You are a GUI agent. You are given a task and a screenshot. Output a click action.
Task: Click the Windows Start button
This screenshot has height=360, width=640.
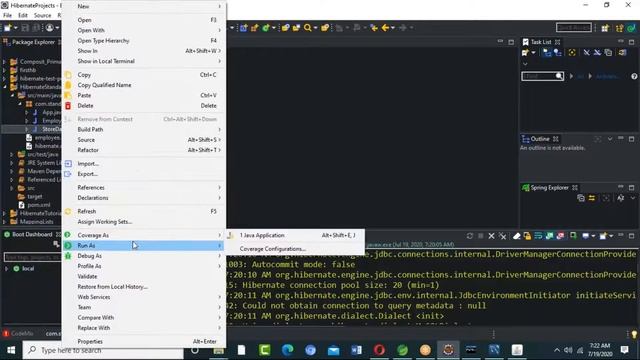[11, 350]
